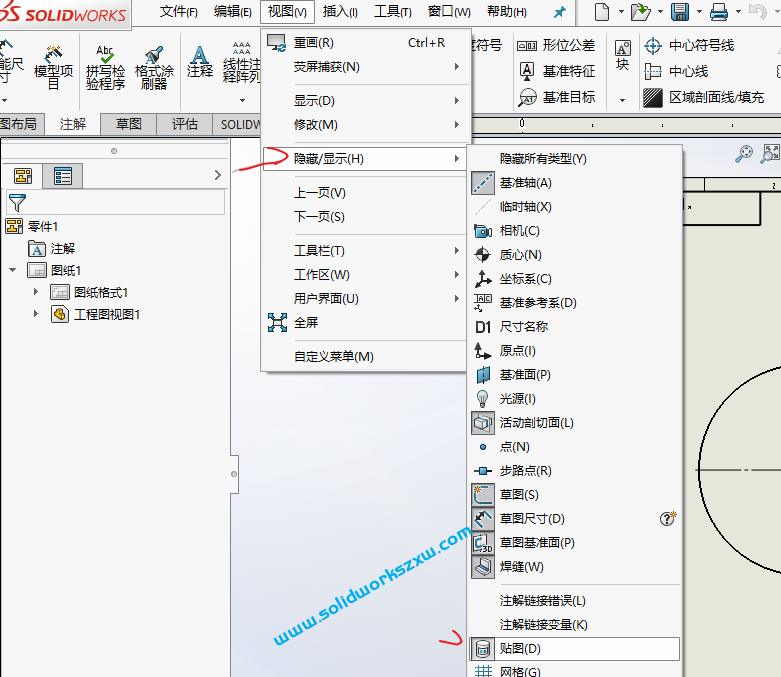
Task: Toggle Weld Beads (焊缝) visibility
Action: point(521,567)
